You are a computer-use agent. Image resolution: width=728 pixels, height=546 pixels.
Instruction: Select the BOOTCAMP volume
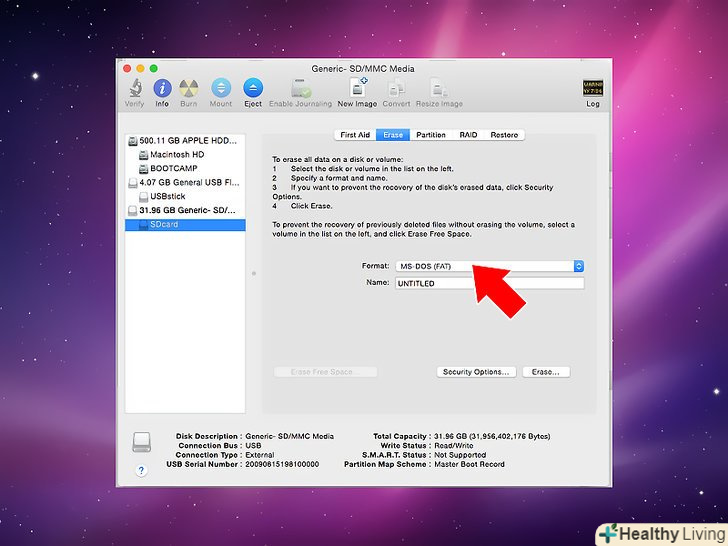185,168
